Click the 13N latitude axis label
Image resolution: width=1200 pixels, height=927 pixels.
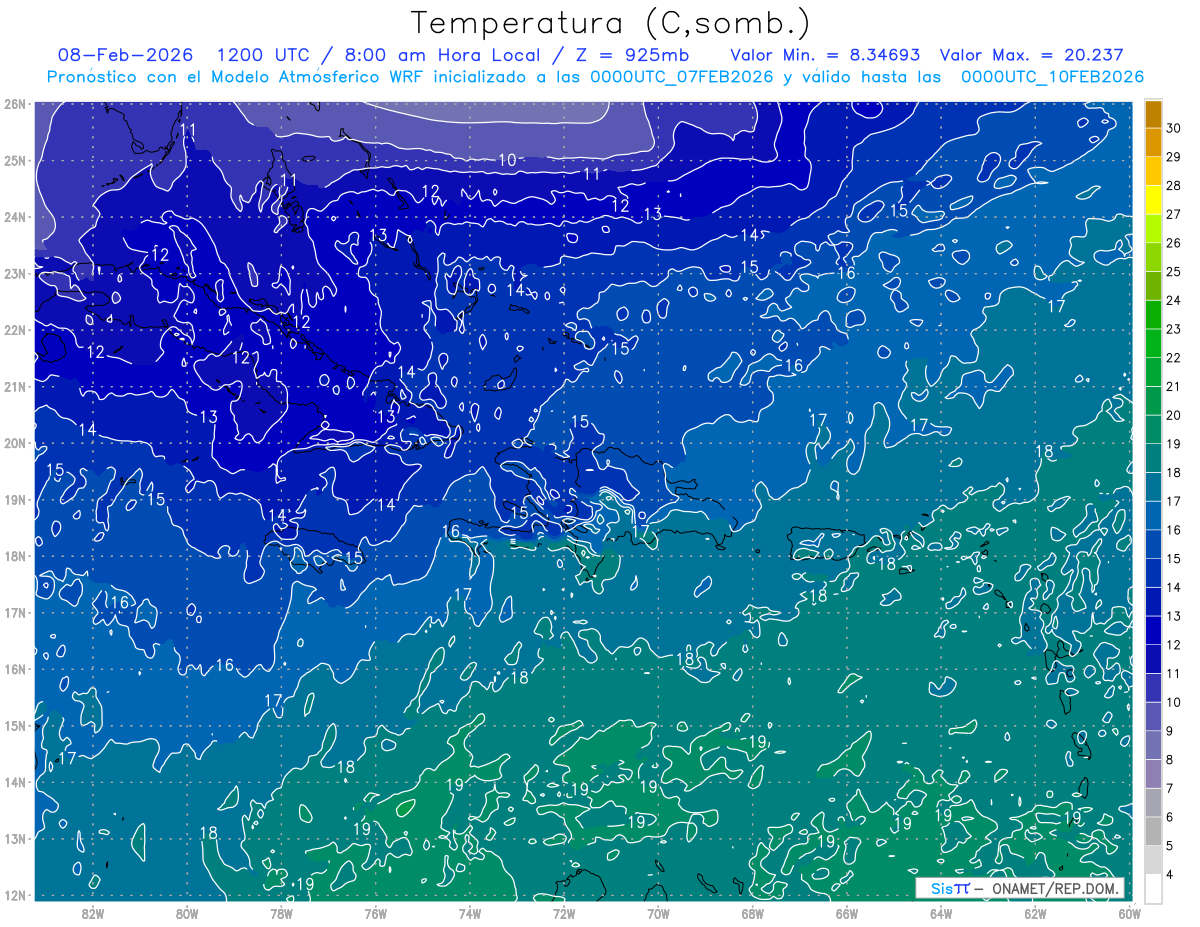pyautogui.click(x=15, y=839)
